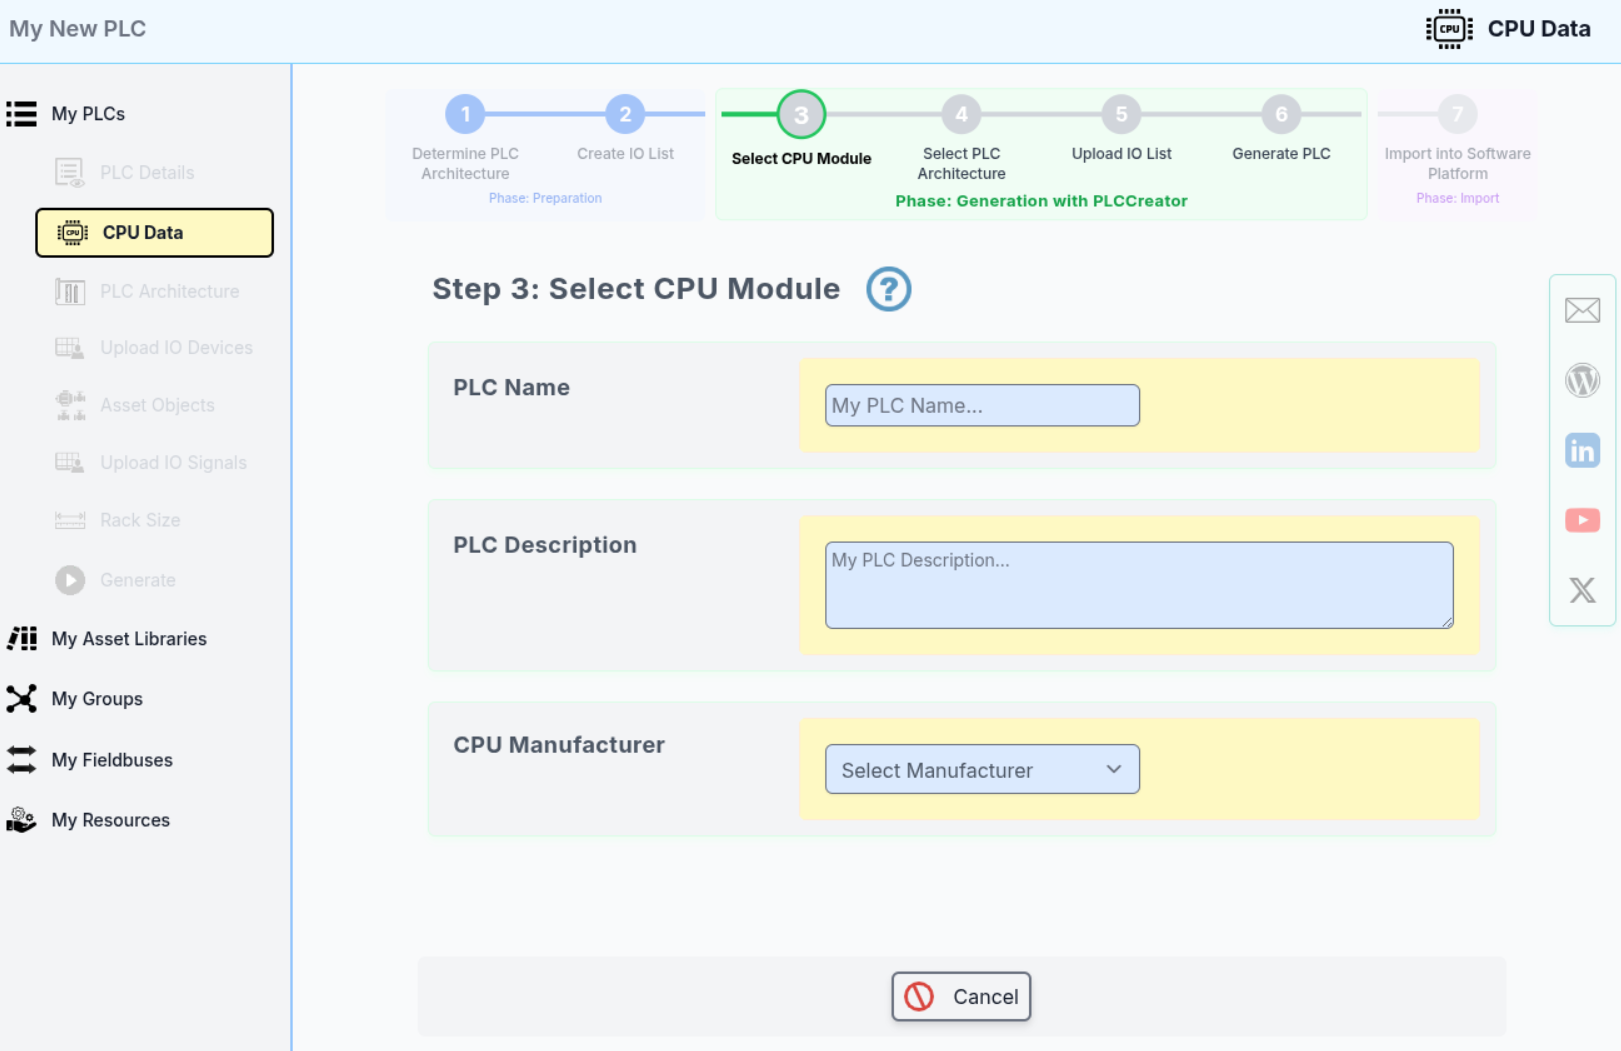This screenshot has height=1051, width=1621.
Task: Open the X (Twitter) icon
Action: pos(1582,590)
